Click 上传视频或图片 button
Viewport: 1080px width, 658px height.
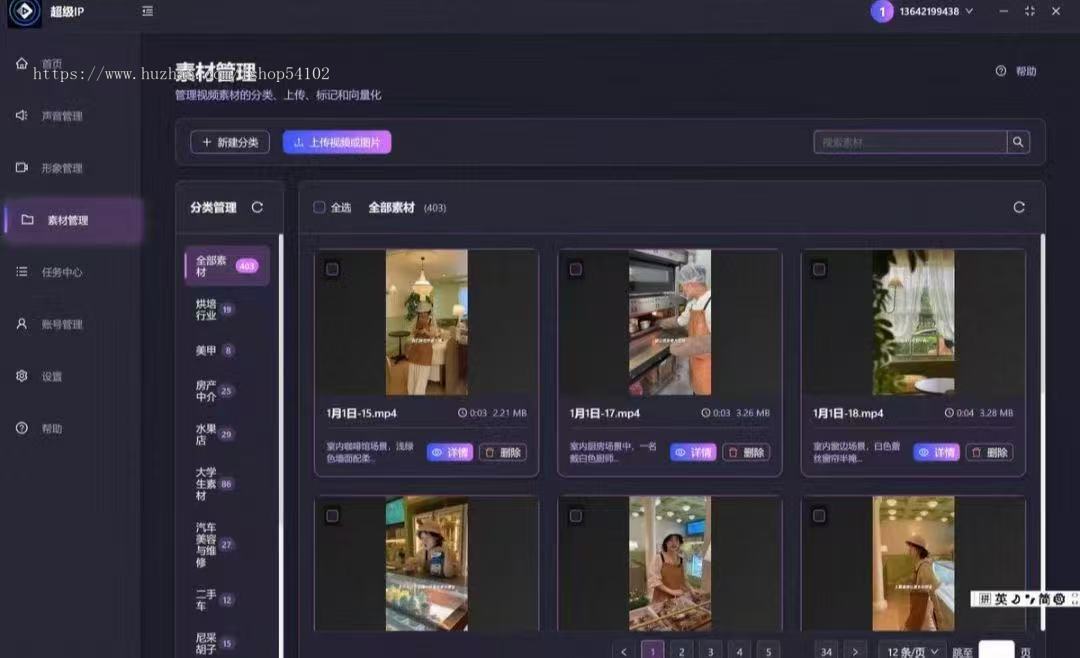tap(337, 142)
